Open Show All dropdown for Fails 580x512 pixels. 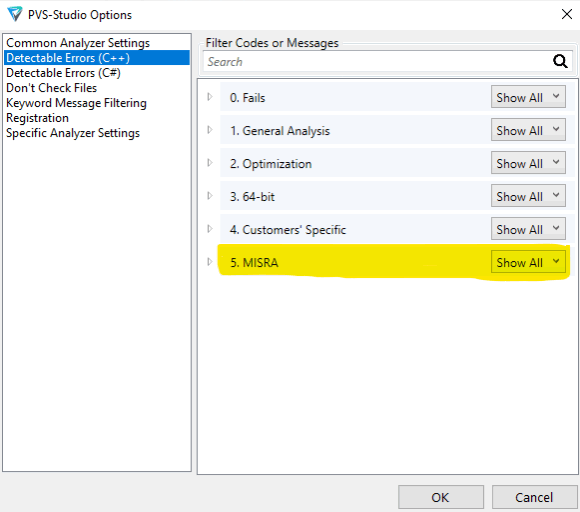[528, 97]
